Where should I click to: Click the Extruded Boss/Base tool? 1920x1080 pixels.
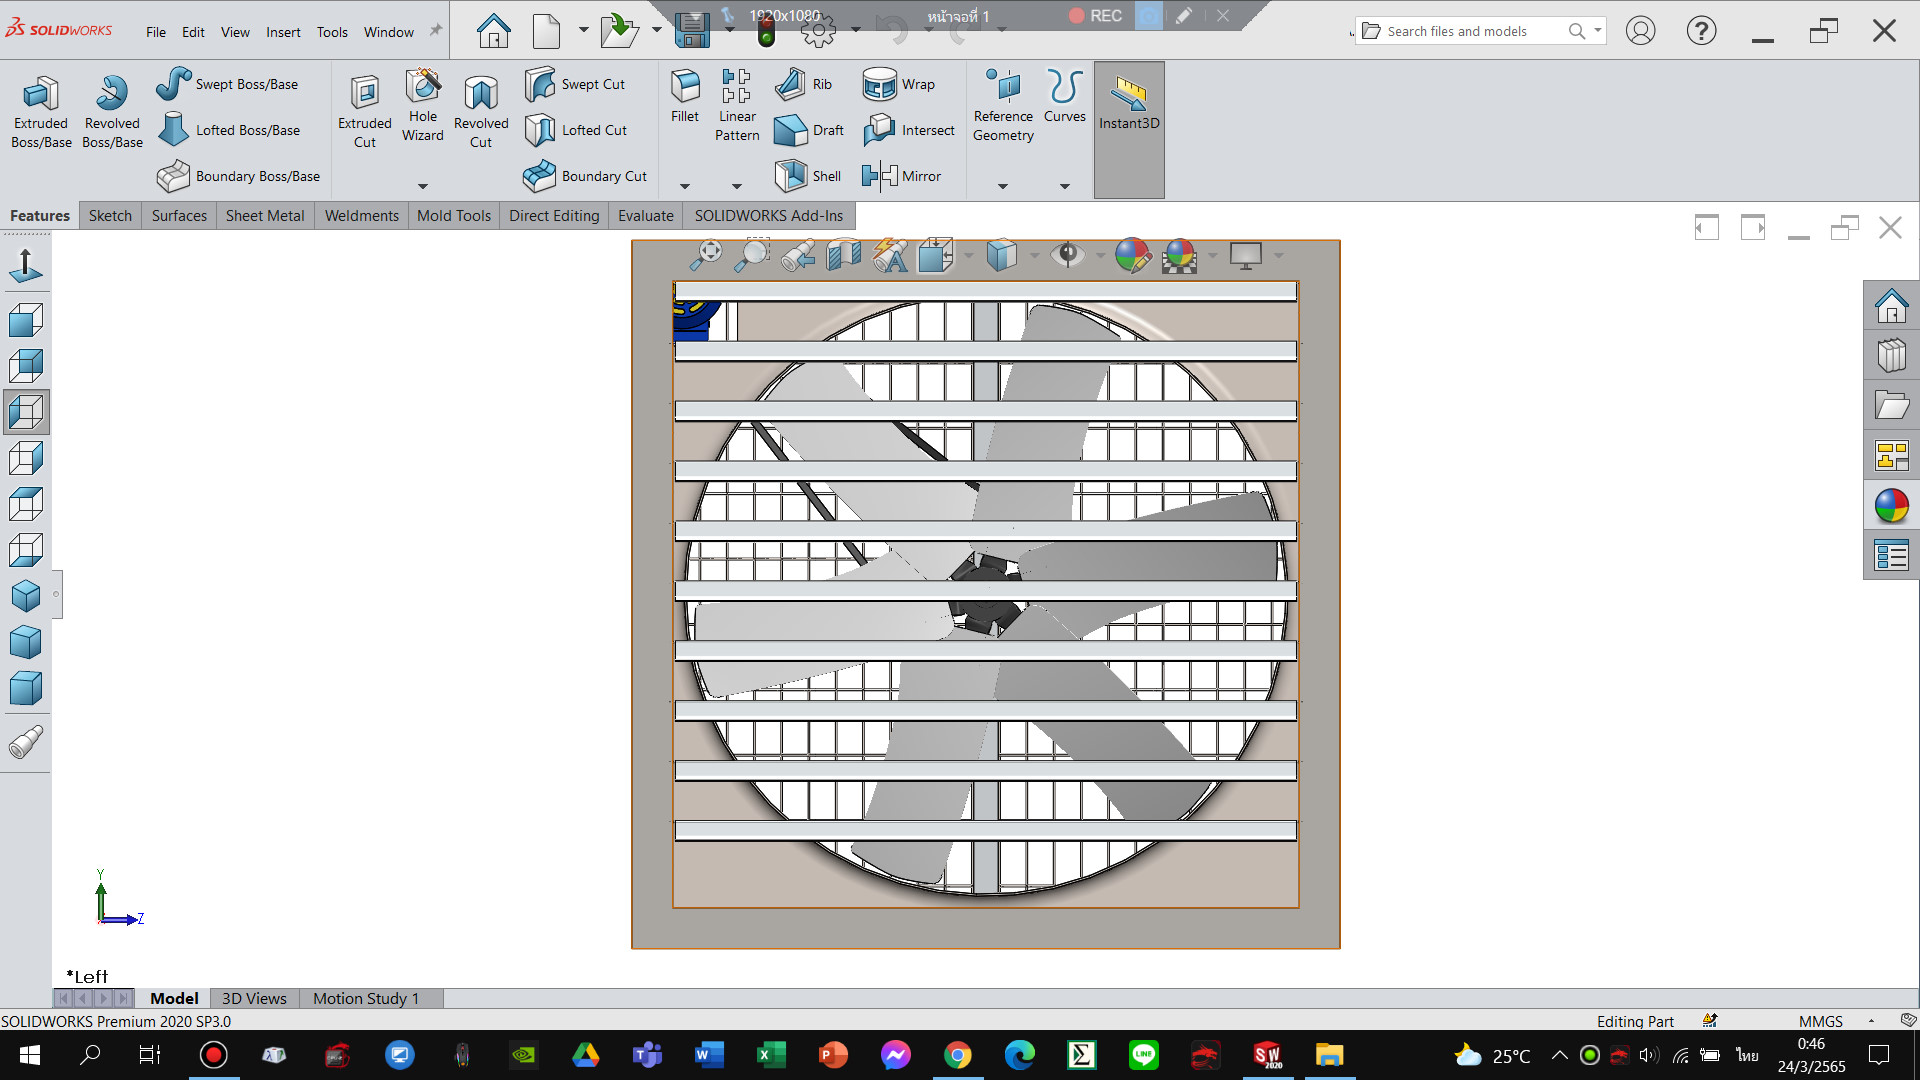click(x=41, y=112)
